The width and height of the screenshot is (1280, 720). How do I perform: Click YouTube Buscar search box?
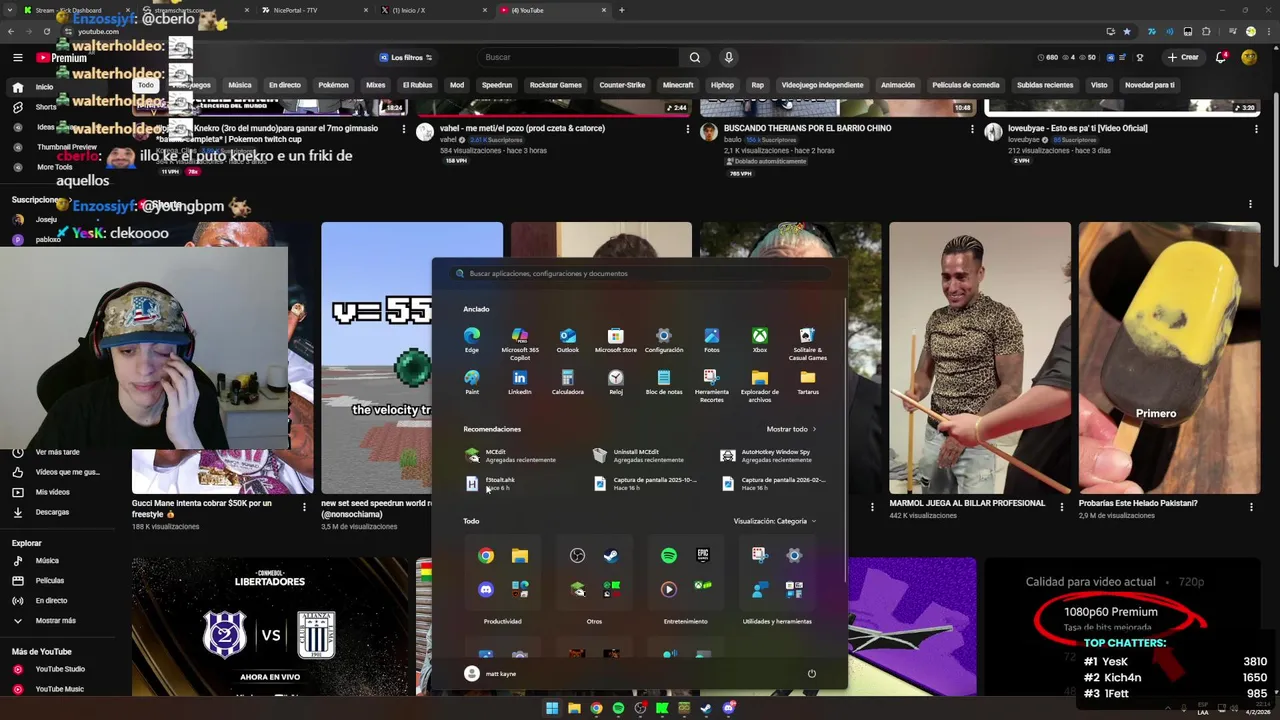click(x=578, y=57)
